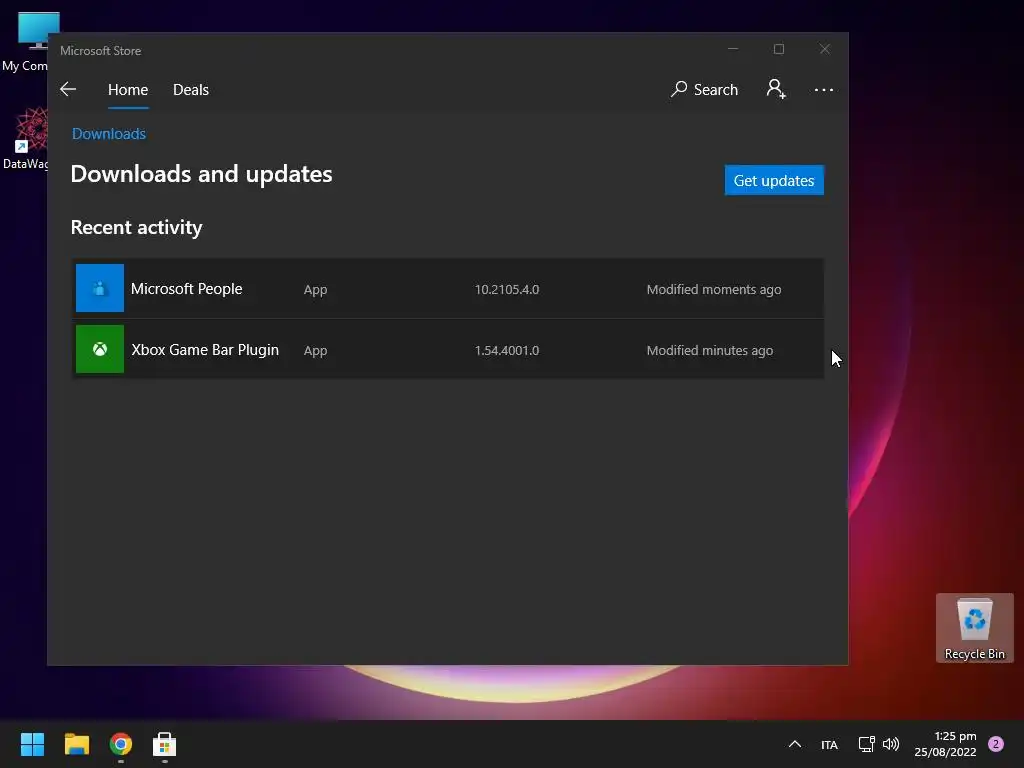Open notification center badge

[996, 744]
